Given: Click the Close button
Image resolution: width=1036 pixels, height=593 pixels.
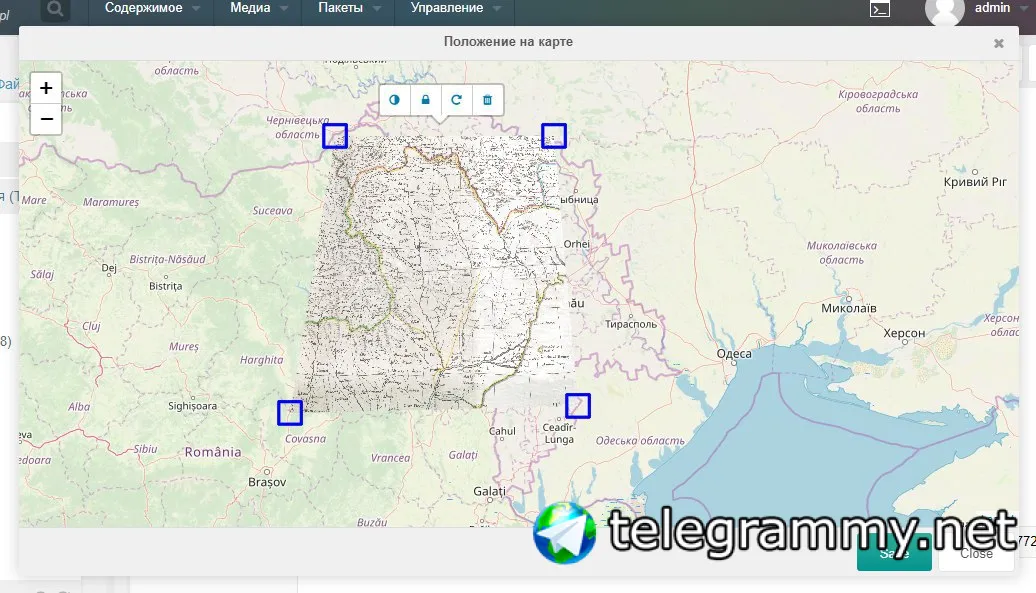Looking at the screenshot, I should pos(976,553).
